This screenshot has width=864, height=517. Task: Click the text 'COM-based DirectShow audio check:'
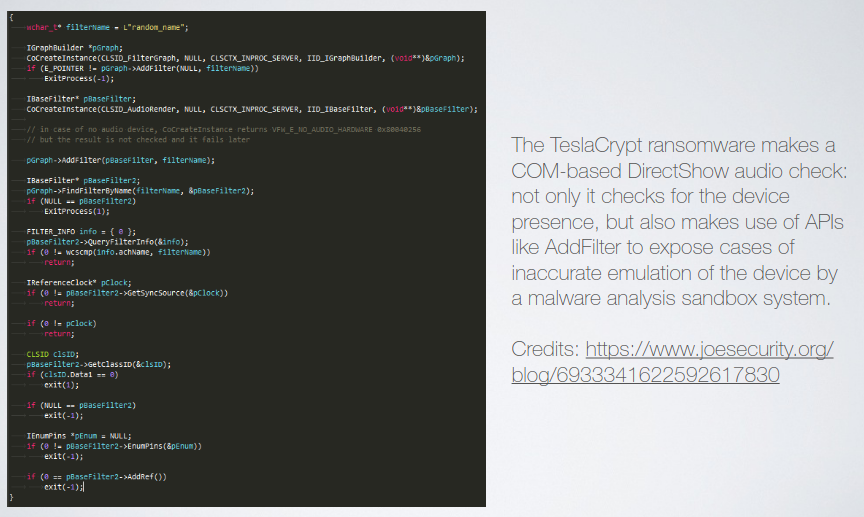click(x=679, y=171)
